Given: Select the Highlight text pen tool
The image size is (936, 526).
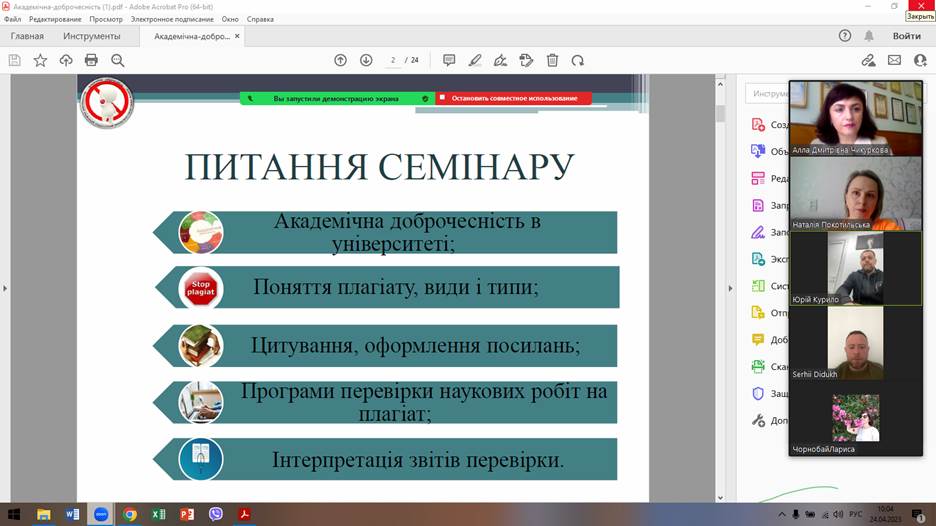Looking at the screenshot, I should [475, 60].
